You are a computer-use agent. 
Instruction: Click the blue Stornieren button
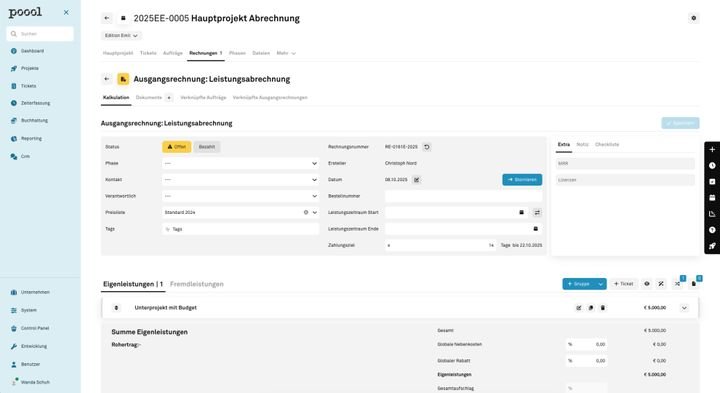point(522,180)
